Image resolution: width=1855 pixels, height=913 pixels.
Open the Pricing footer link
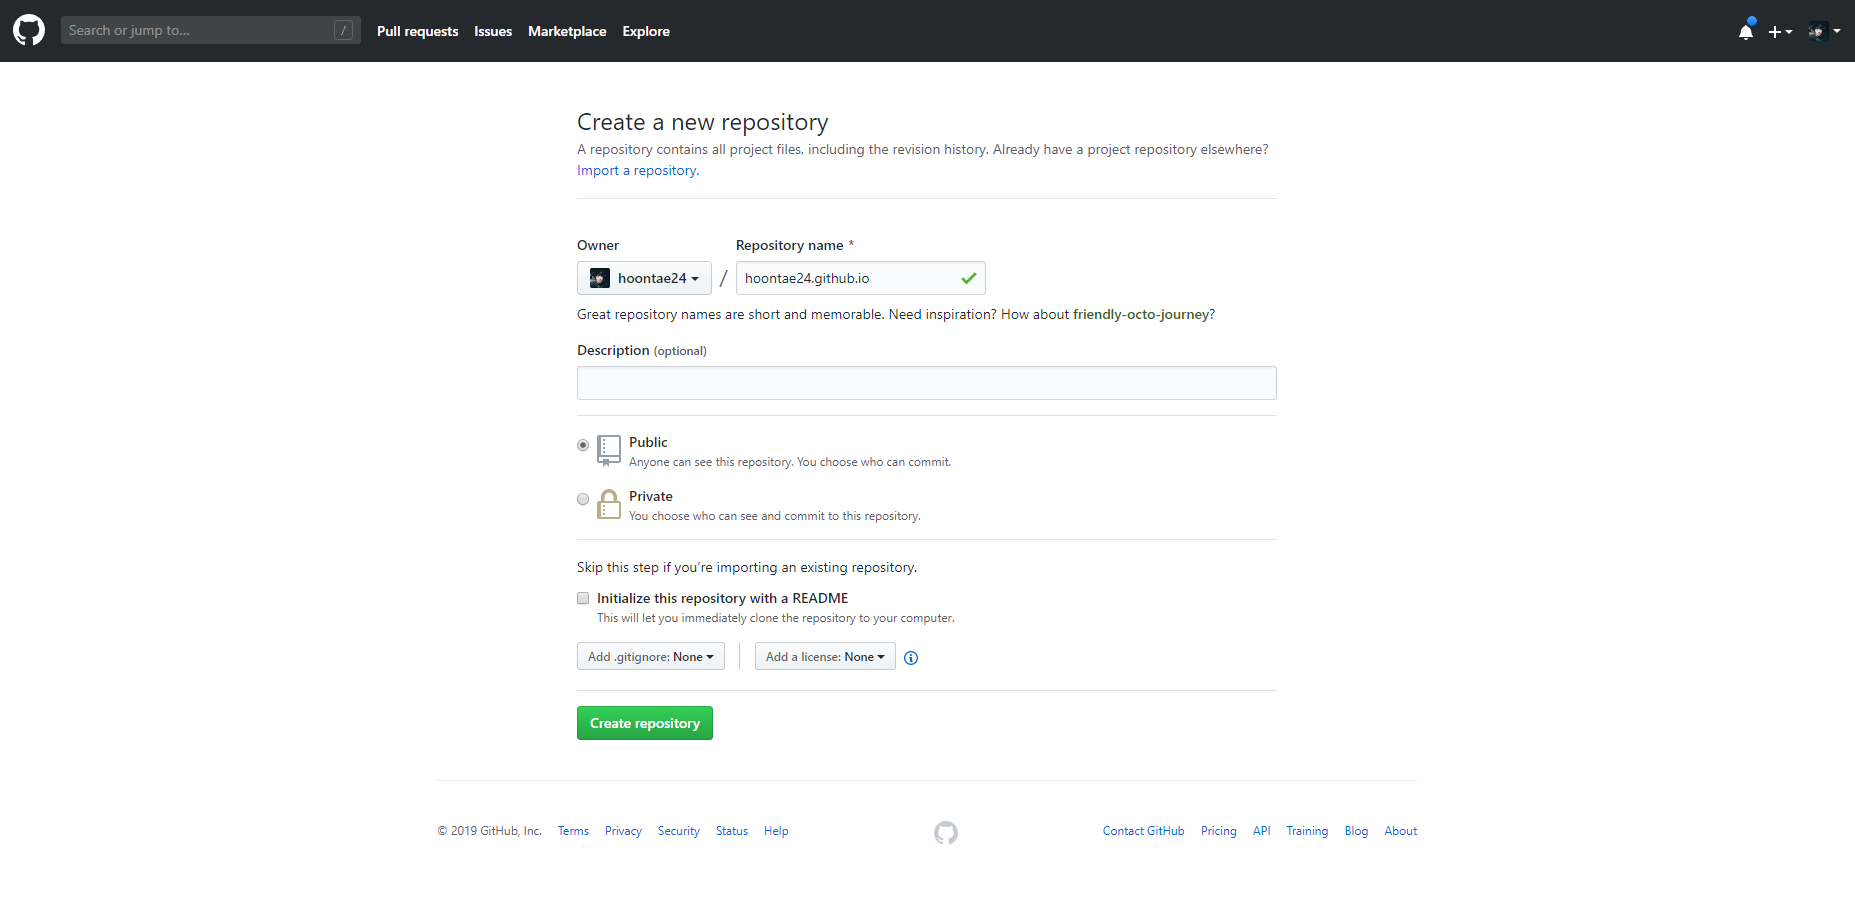tap(1218, 831)
